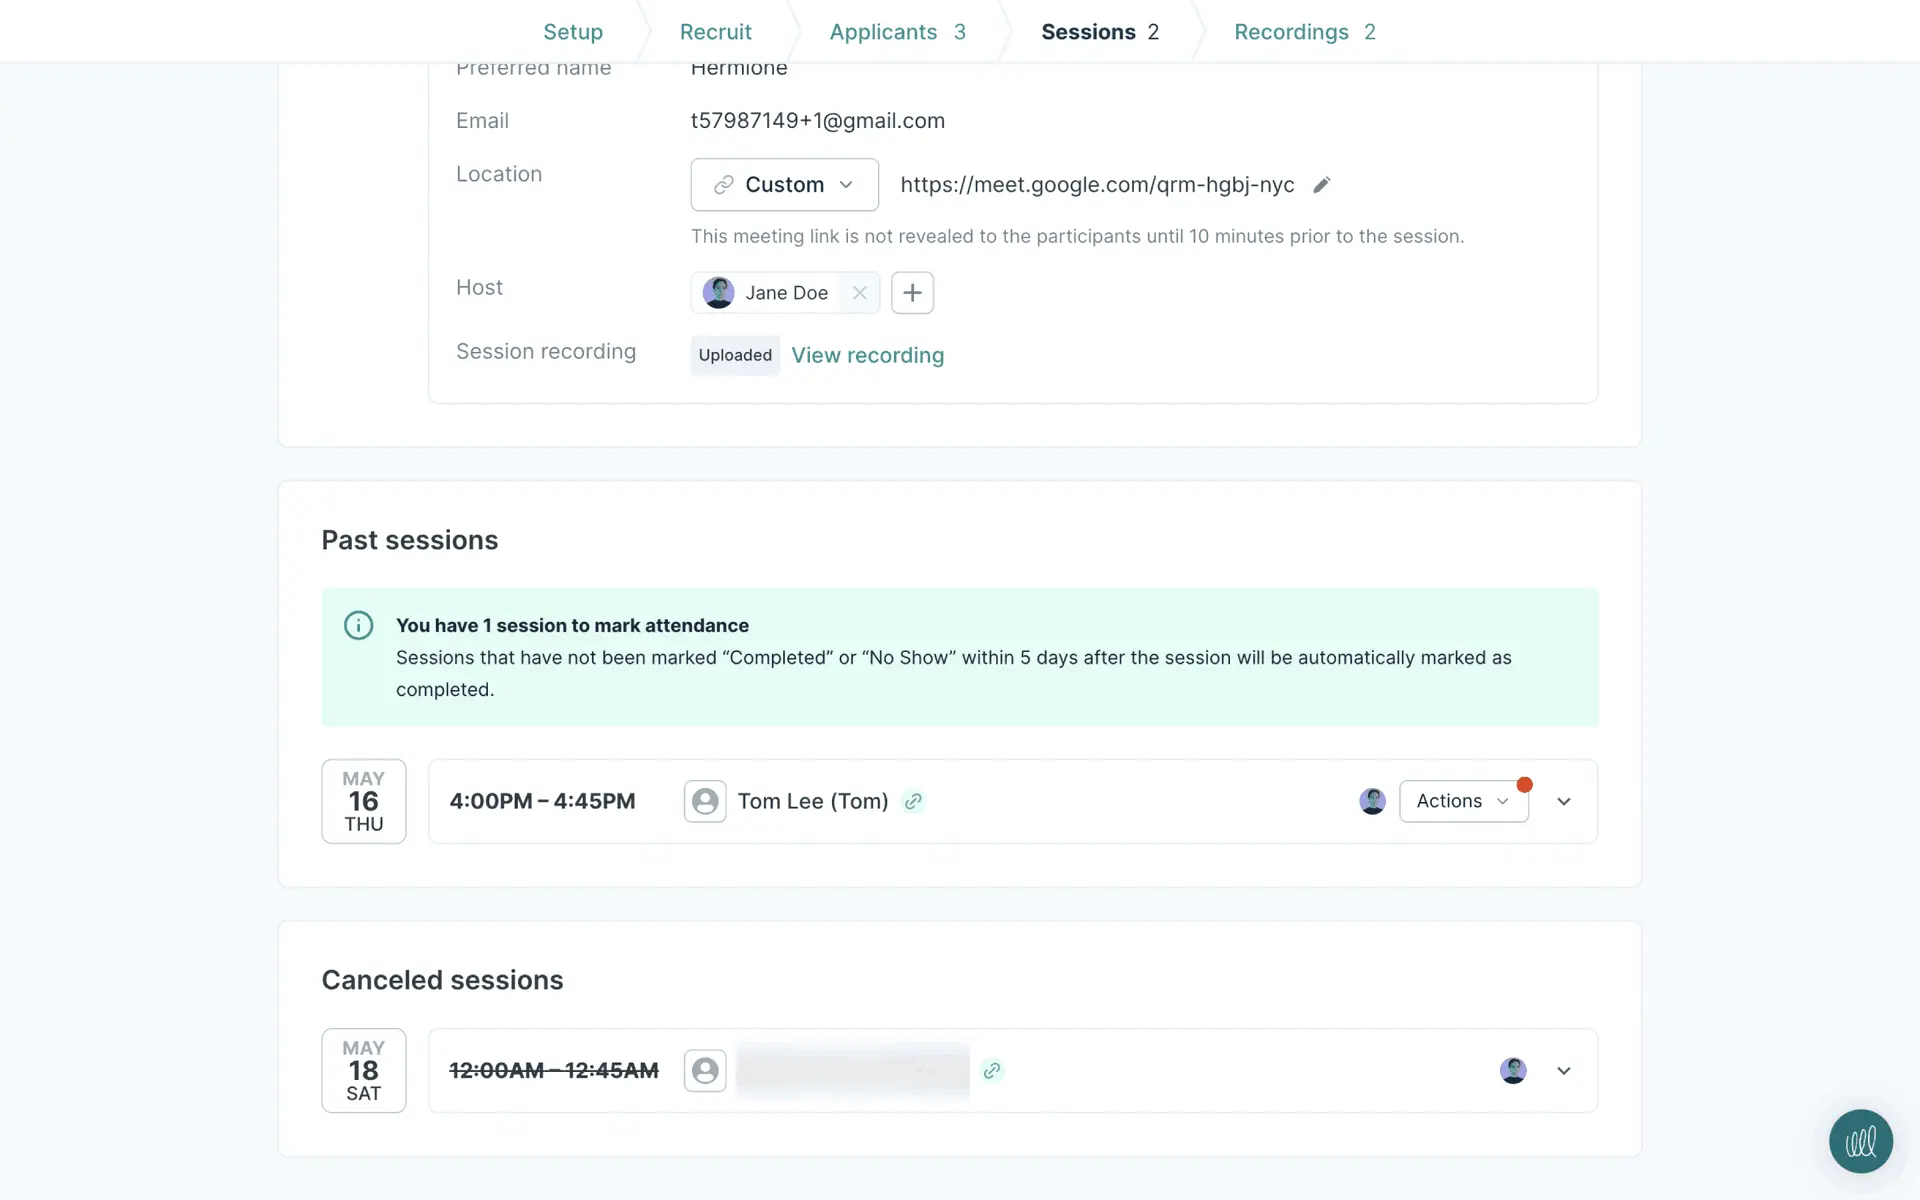Open the Custom location dropdown

pos(784,185)
